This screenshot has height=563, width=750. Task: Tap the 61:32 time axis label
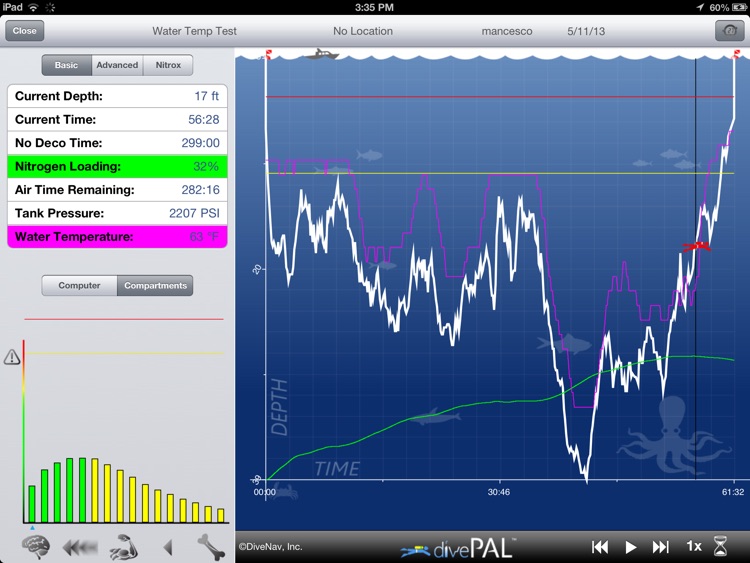click(x=733, y=492)
